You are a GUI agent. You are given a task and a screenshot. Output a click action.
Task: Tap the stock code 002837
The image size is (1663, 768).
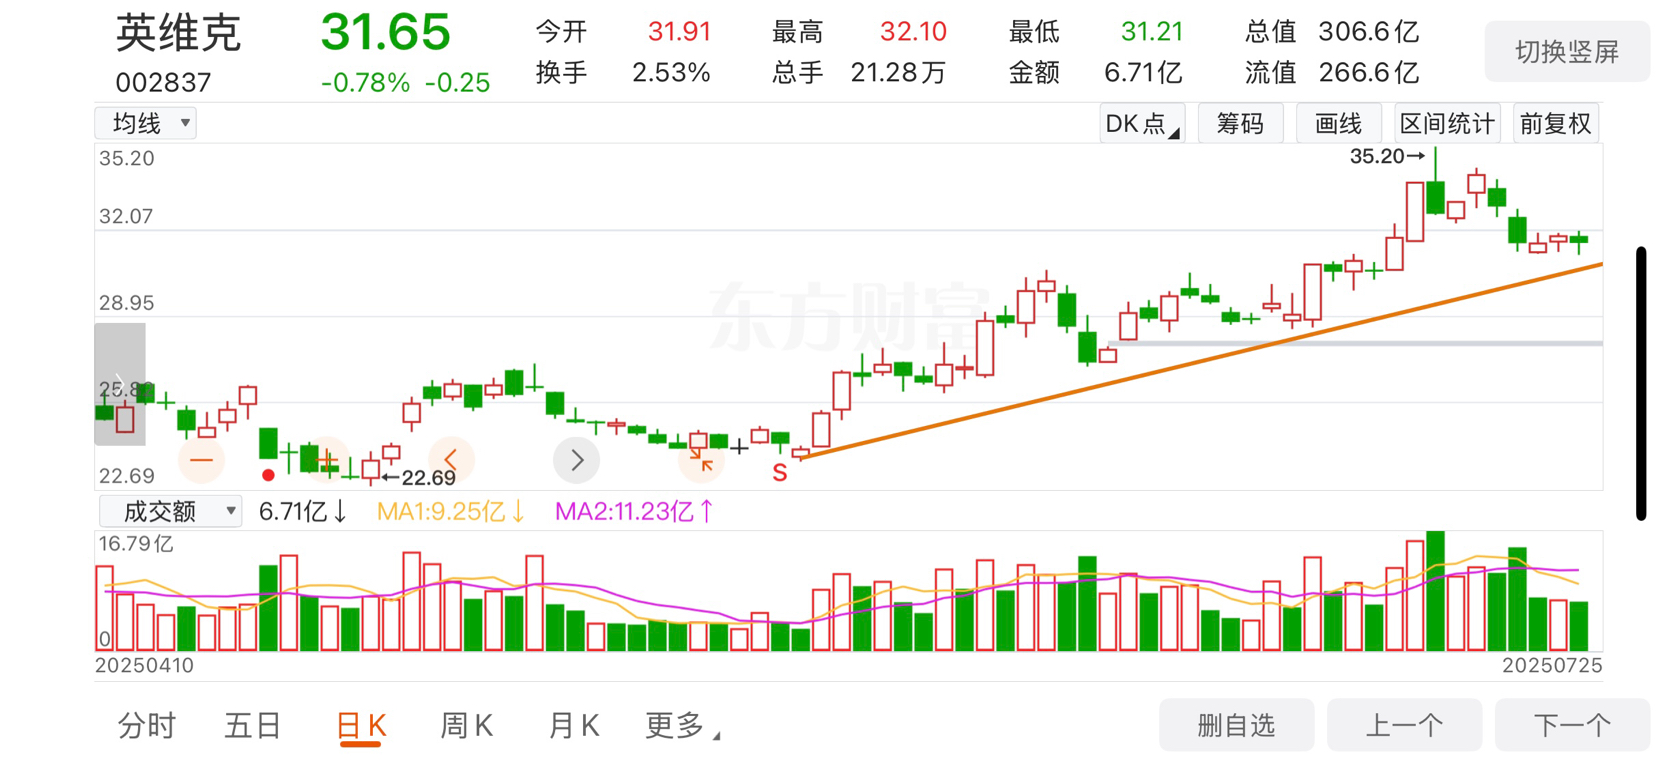[x=163, y=82]
